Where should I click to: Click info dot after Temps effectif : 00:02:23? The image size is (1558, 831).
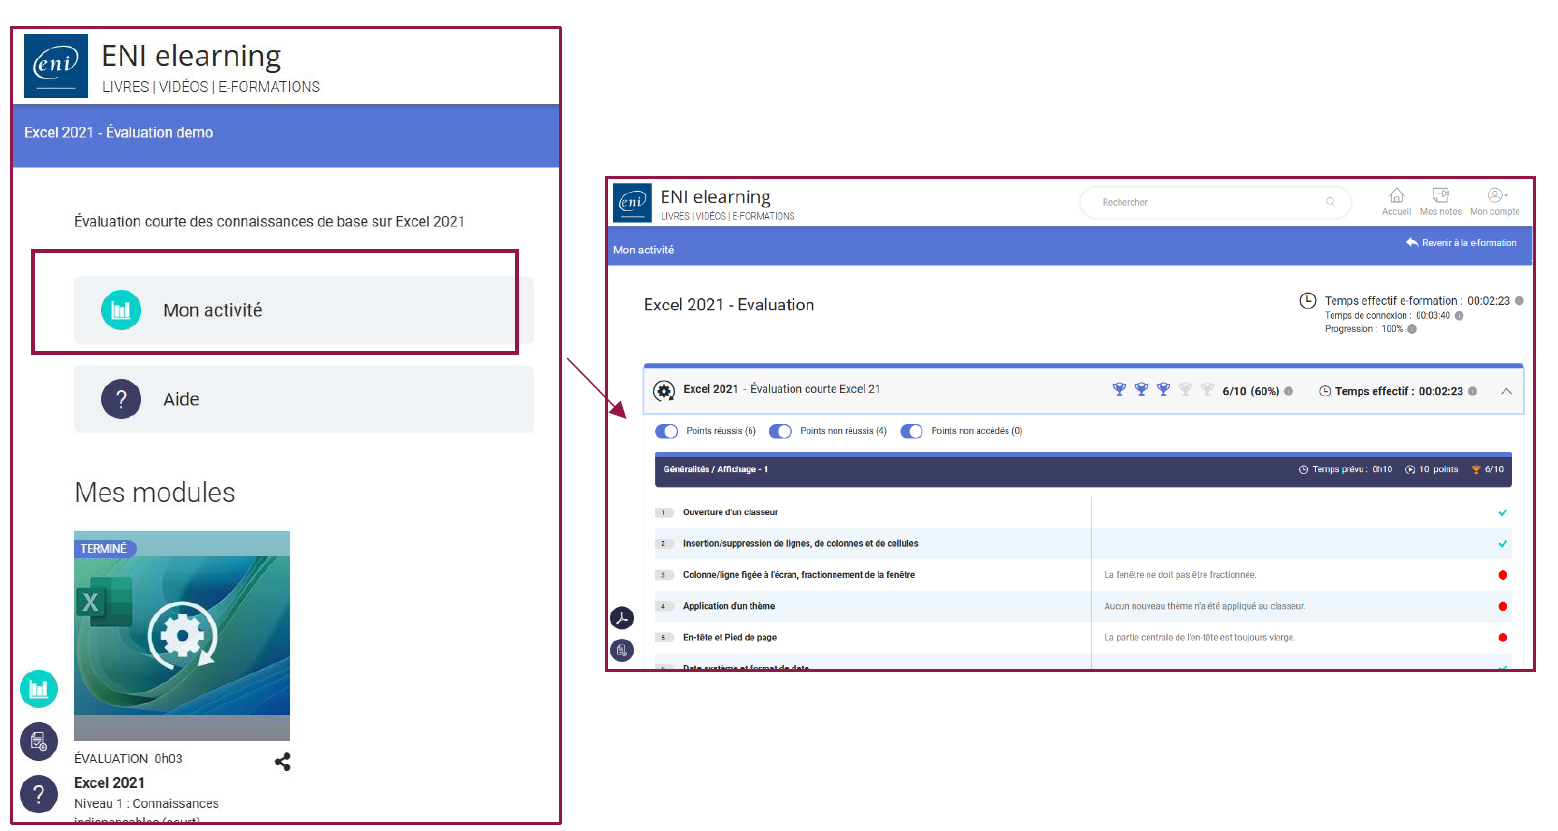point(1472,391)
